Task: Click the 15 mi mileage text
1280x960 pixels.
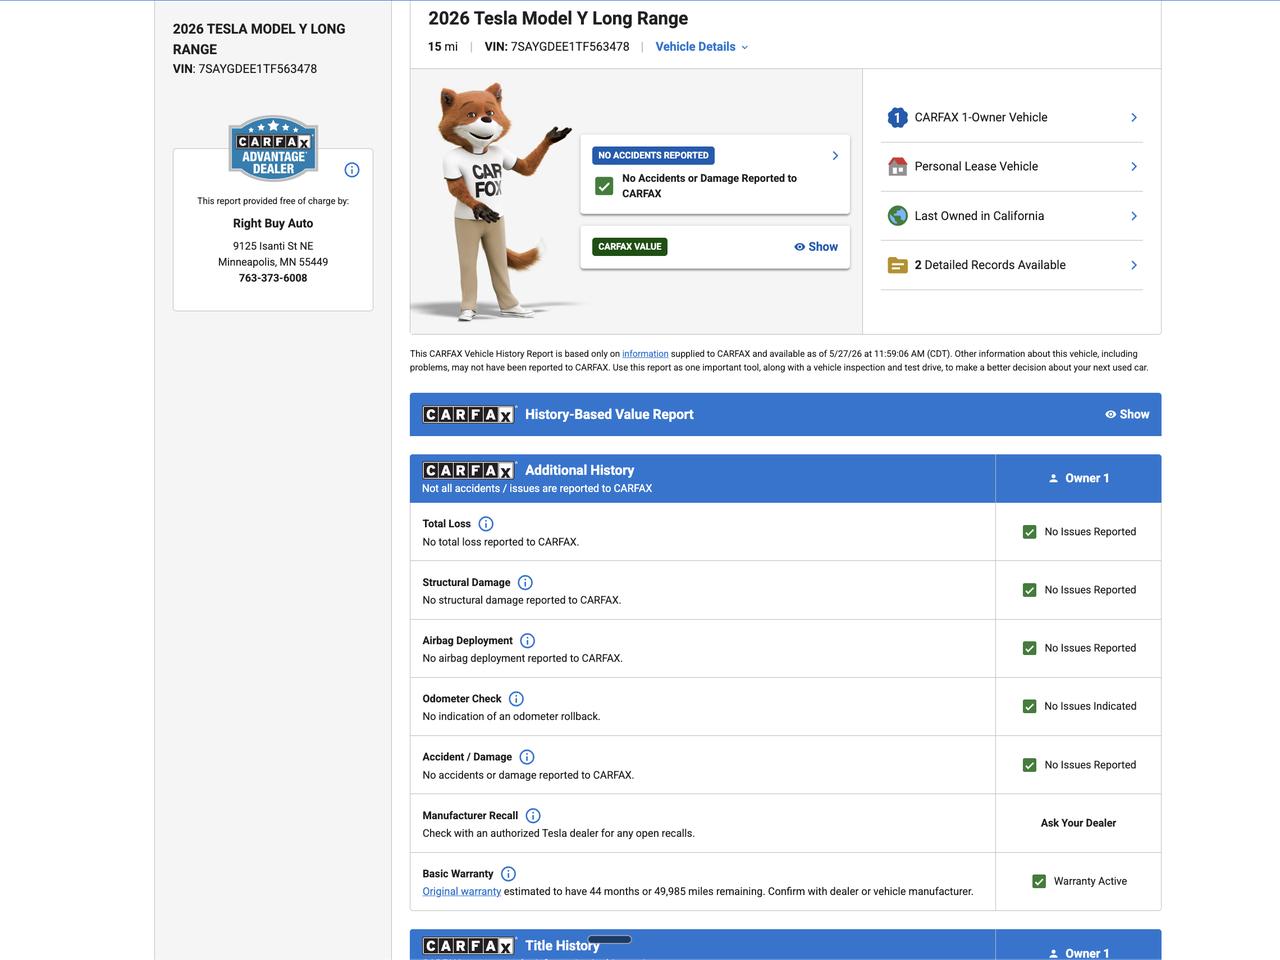Action: 443,47
